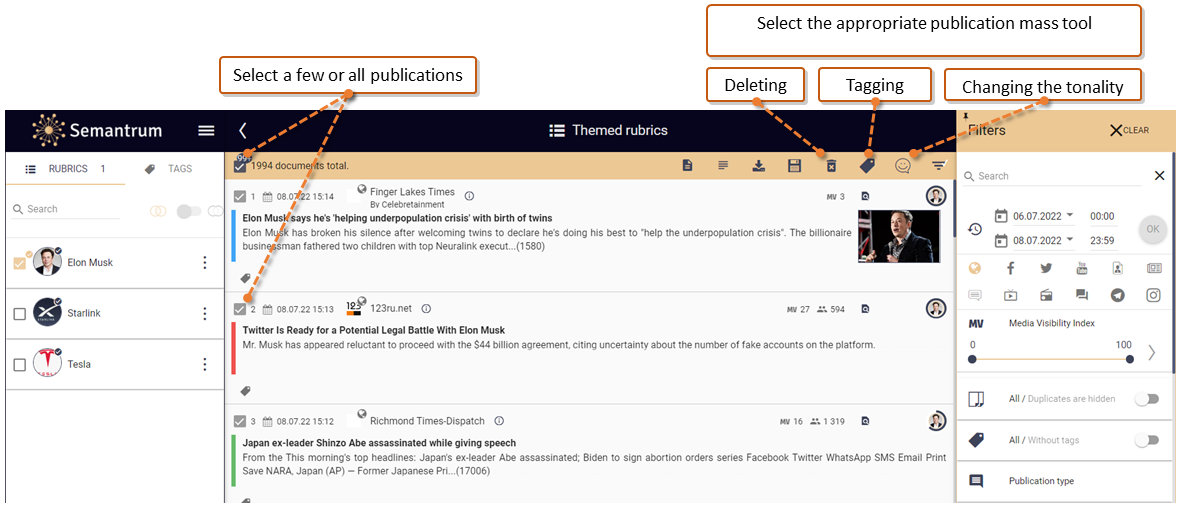This screenshot has width=1178, height=506.
Task: Uncheck publication 1 Finger Lakes Times
Action: [240, 197]
